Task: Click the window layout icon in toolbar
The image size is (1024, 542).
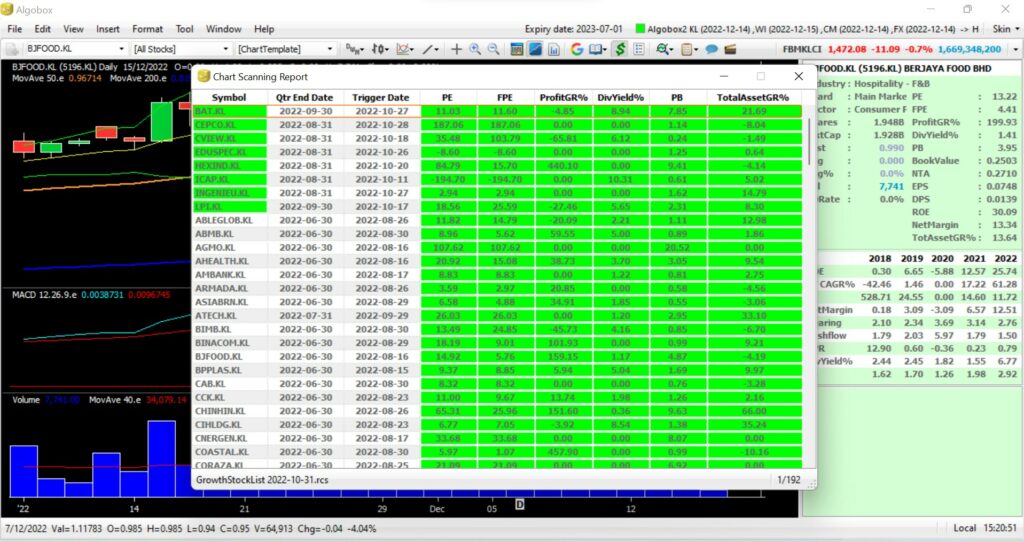Action: tap(517, 49)
